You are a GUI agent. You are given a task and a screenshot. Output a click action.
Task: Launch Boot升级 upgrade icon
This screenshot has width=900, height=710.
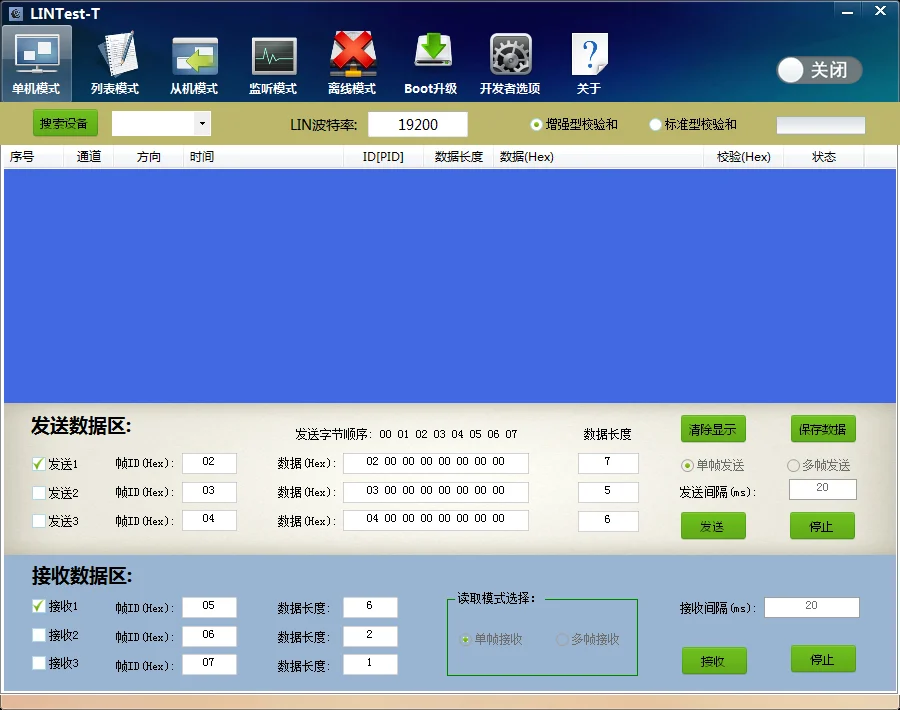click(431, 62)
